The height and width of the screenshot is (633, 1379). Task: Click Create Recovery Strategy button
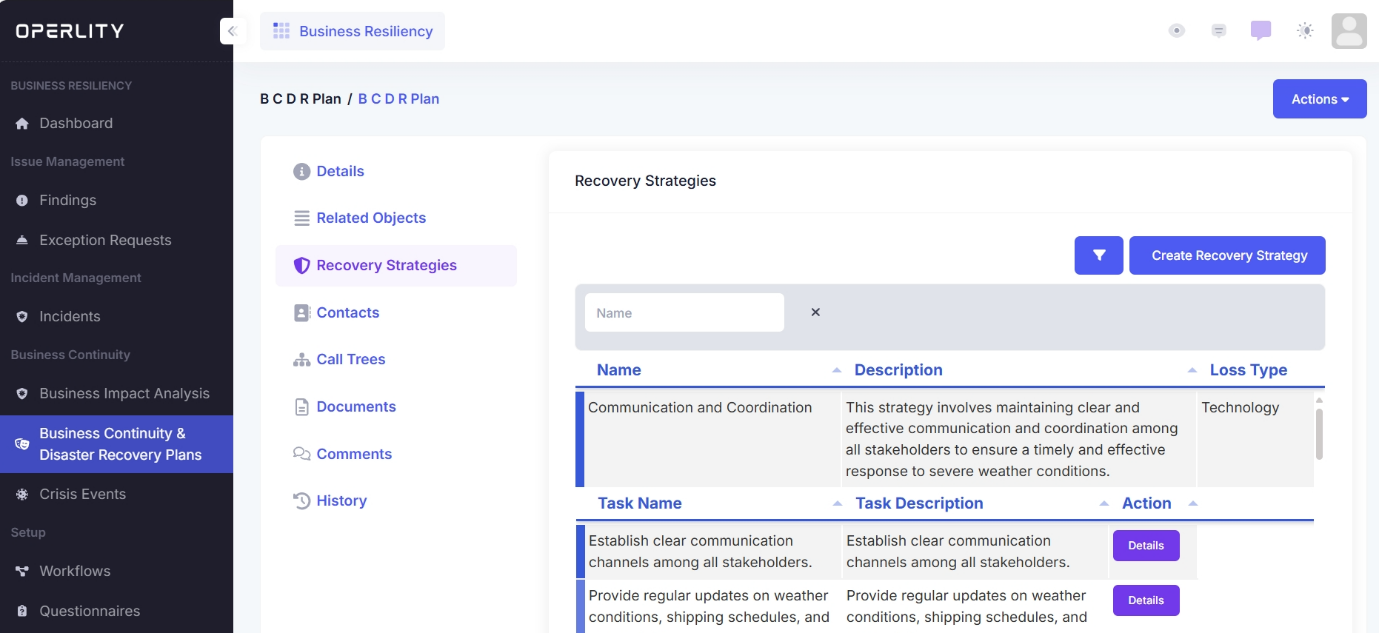(x=1227, y=255)
